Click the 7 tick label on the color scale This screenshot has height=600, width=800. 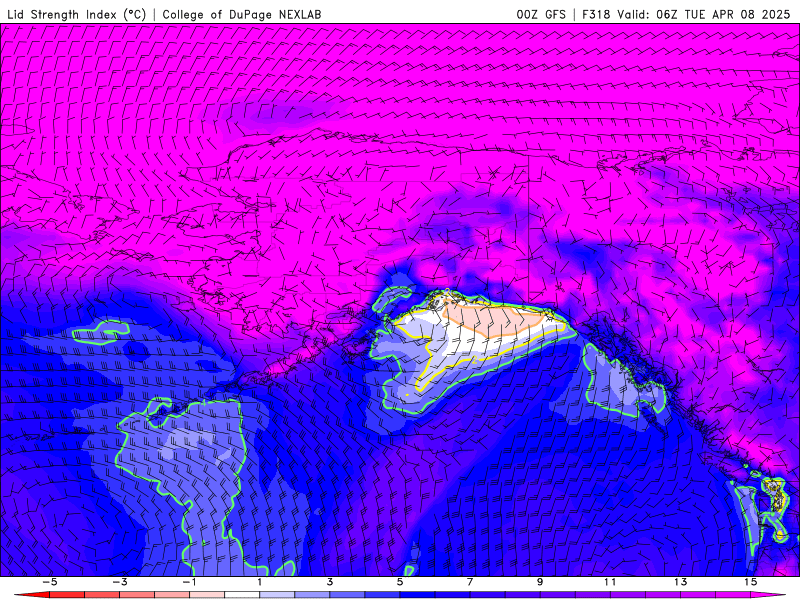[x=470, y=582]
